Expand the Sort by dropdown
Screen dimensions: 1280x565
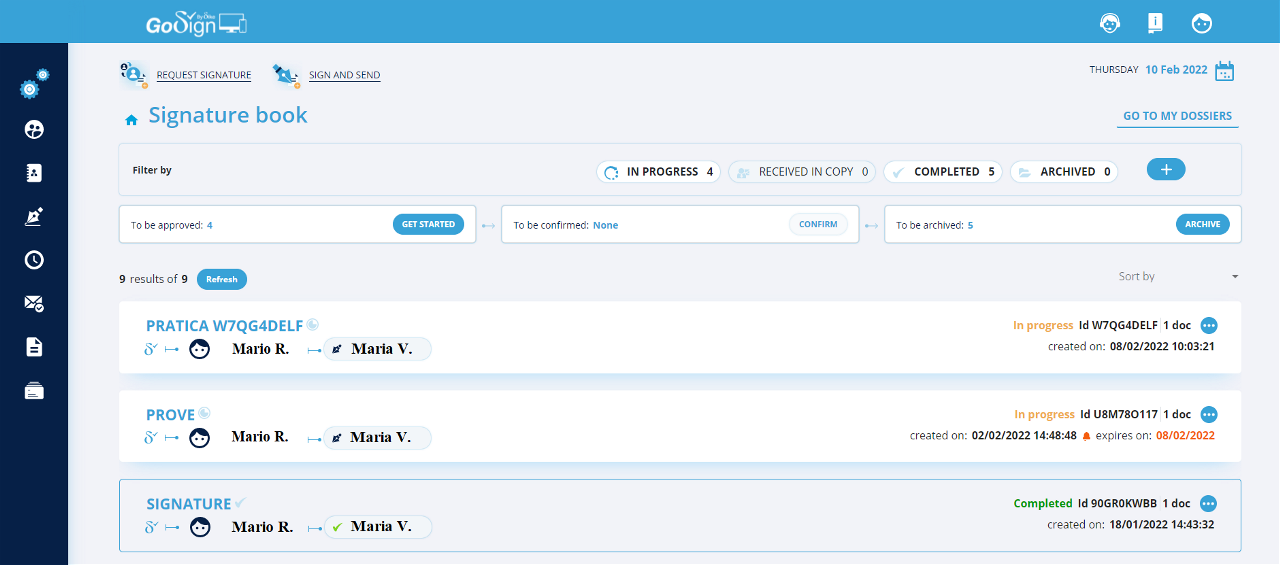pos(1178,276)
